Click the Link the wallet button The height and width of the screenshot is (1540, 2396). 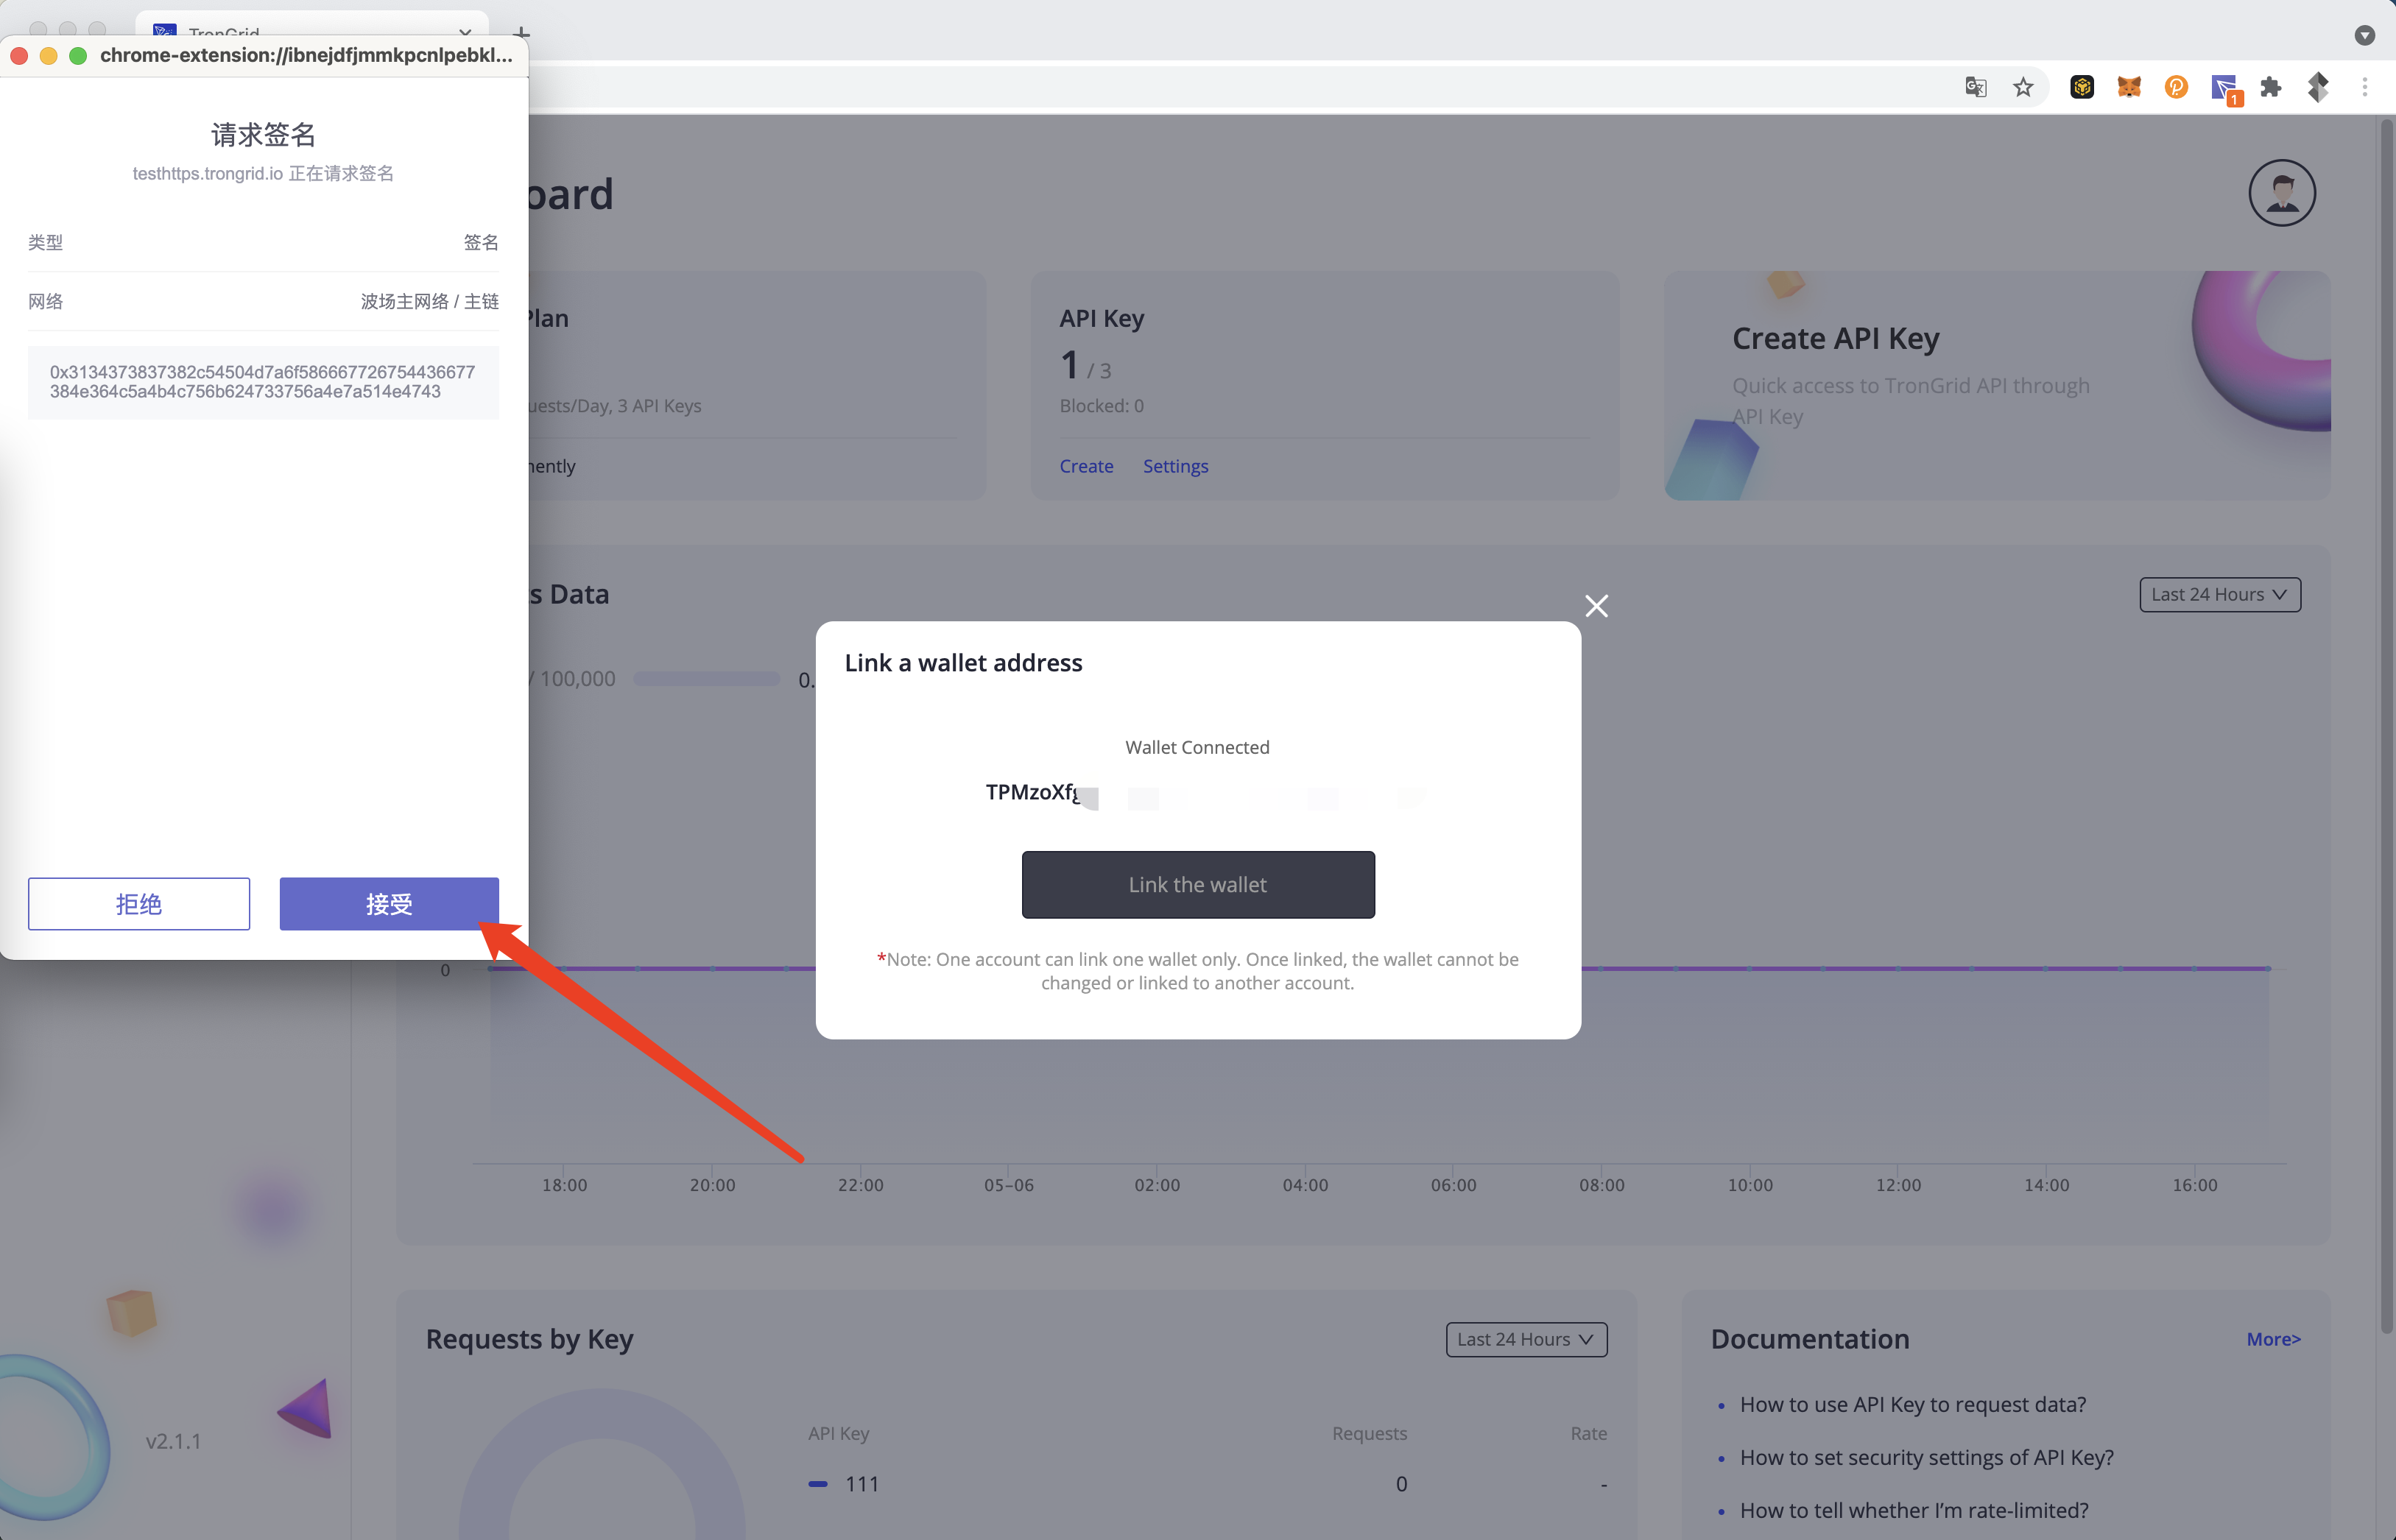[x=1198, y=884]
